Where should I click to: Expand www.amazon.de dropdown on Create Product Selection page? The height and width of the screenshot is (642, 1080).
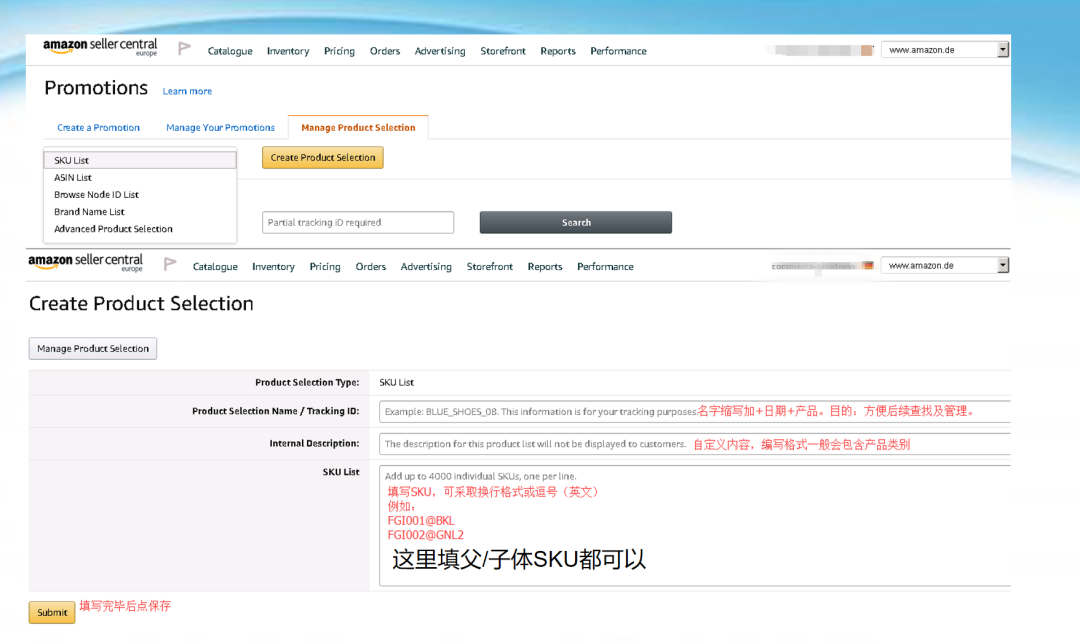(1003, 266)
